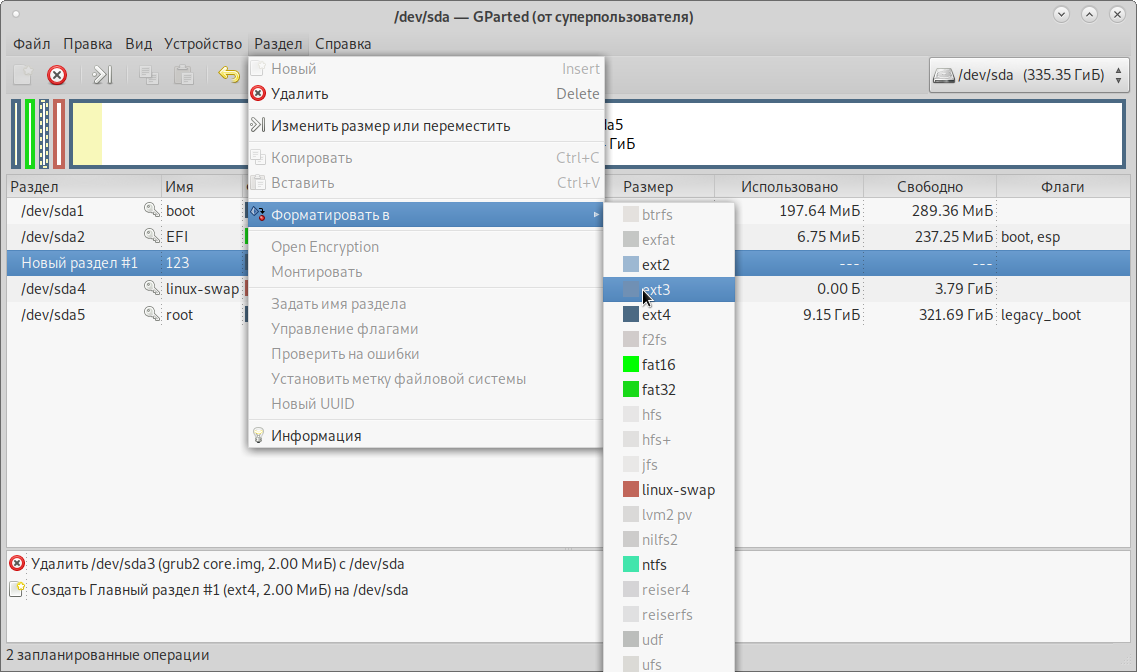
Task: Click the red swap bar in disk map
Action: (x=59, y=134)
